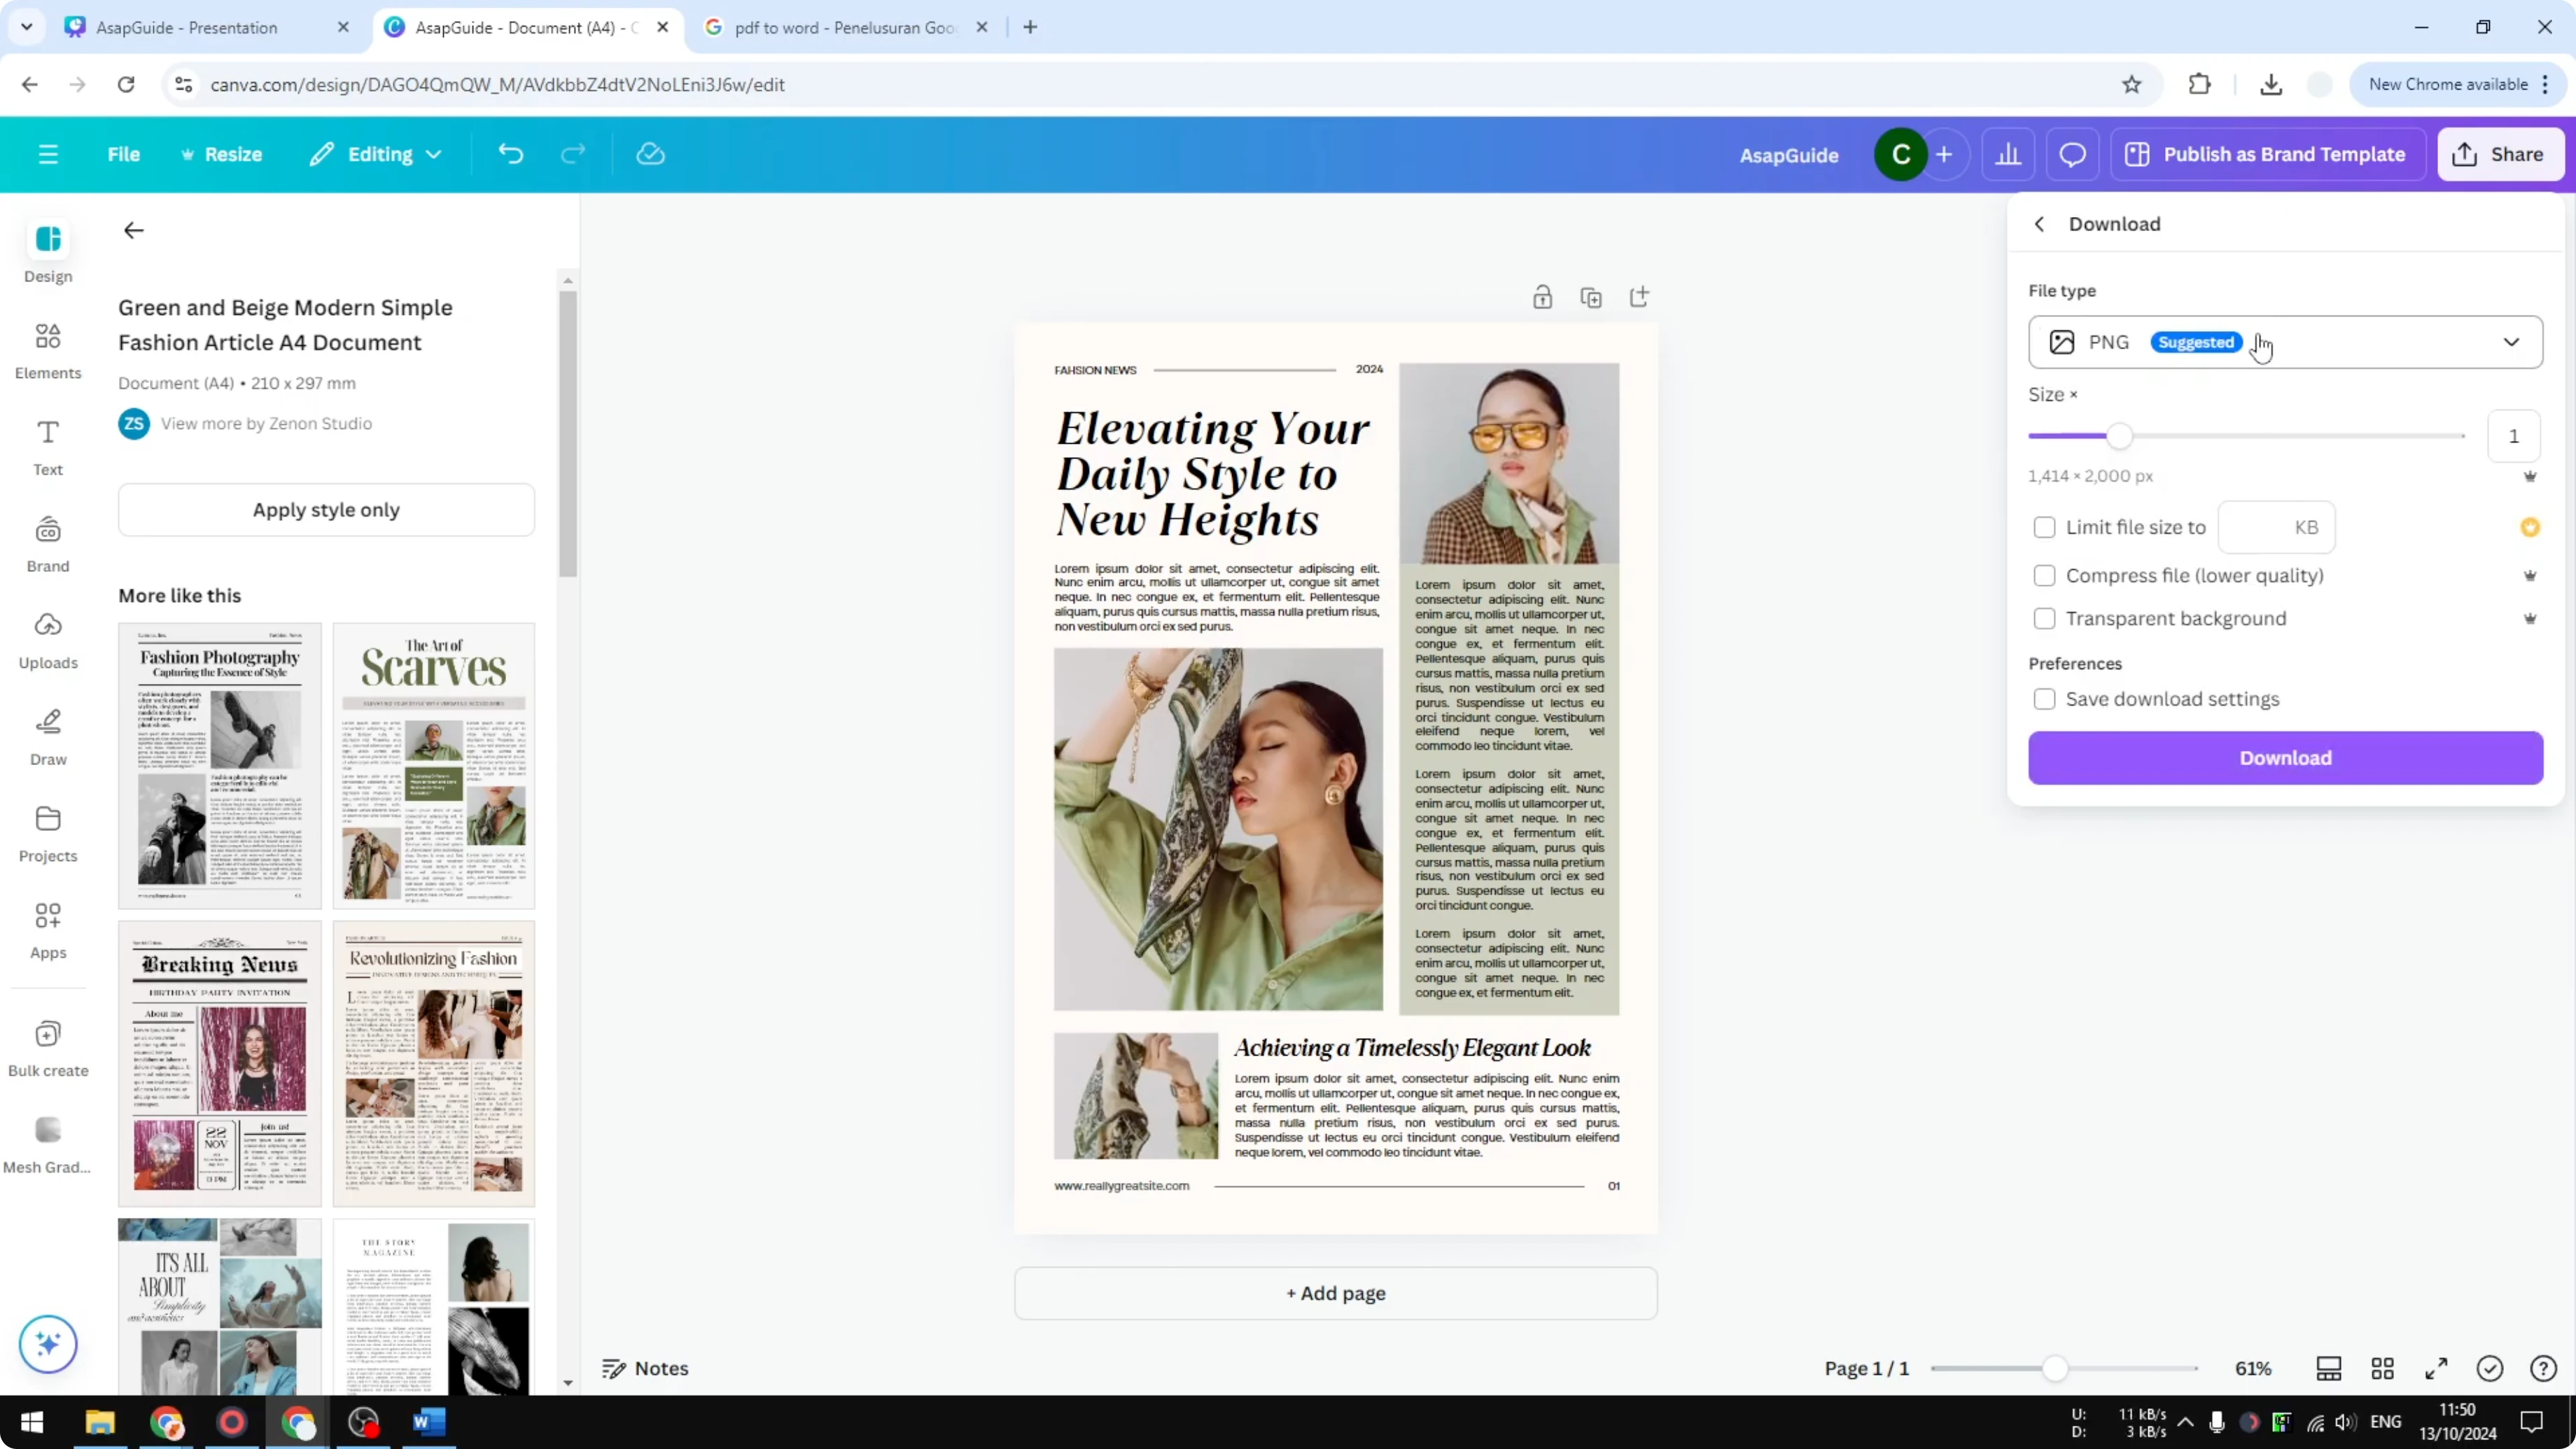Viewport: 2576px width, 1449px height.
Task: Check Compress file (lower quality)
Action: (x=2044, y=576)
